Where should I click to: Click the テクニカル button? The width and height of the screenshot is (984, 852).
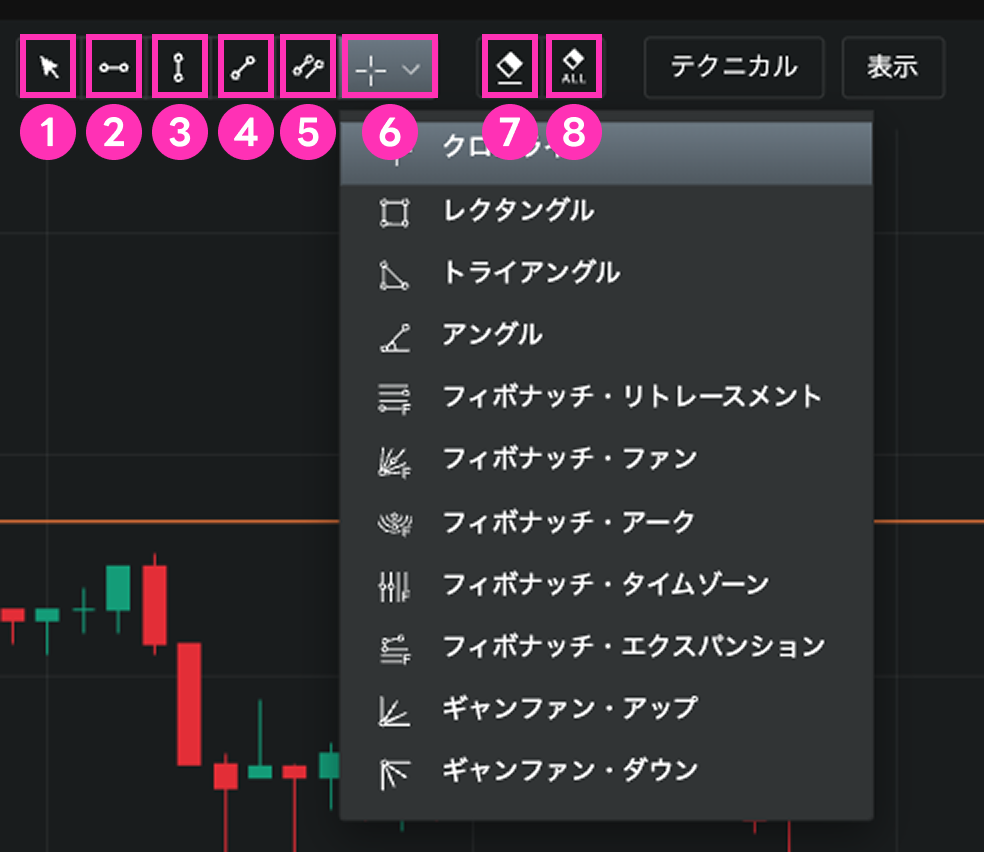click(733, 67)
